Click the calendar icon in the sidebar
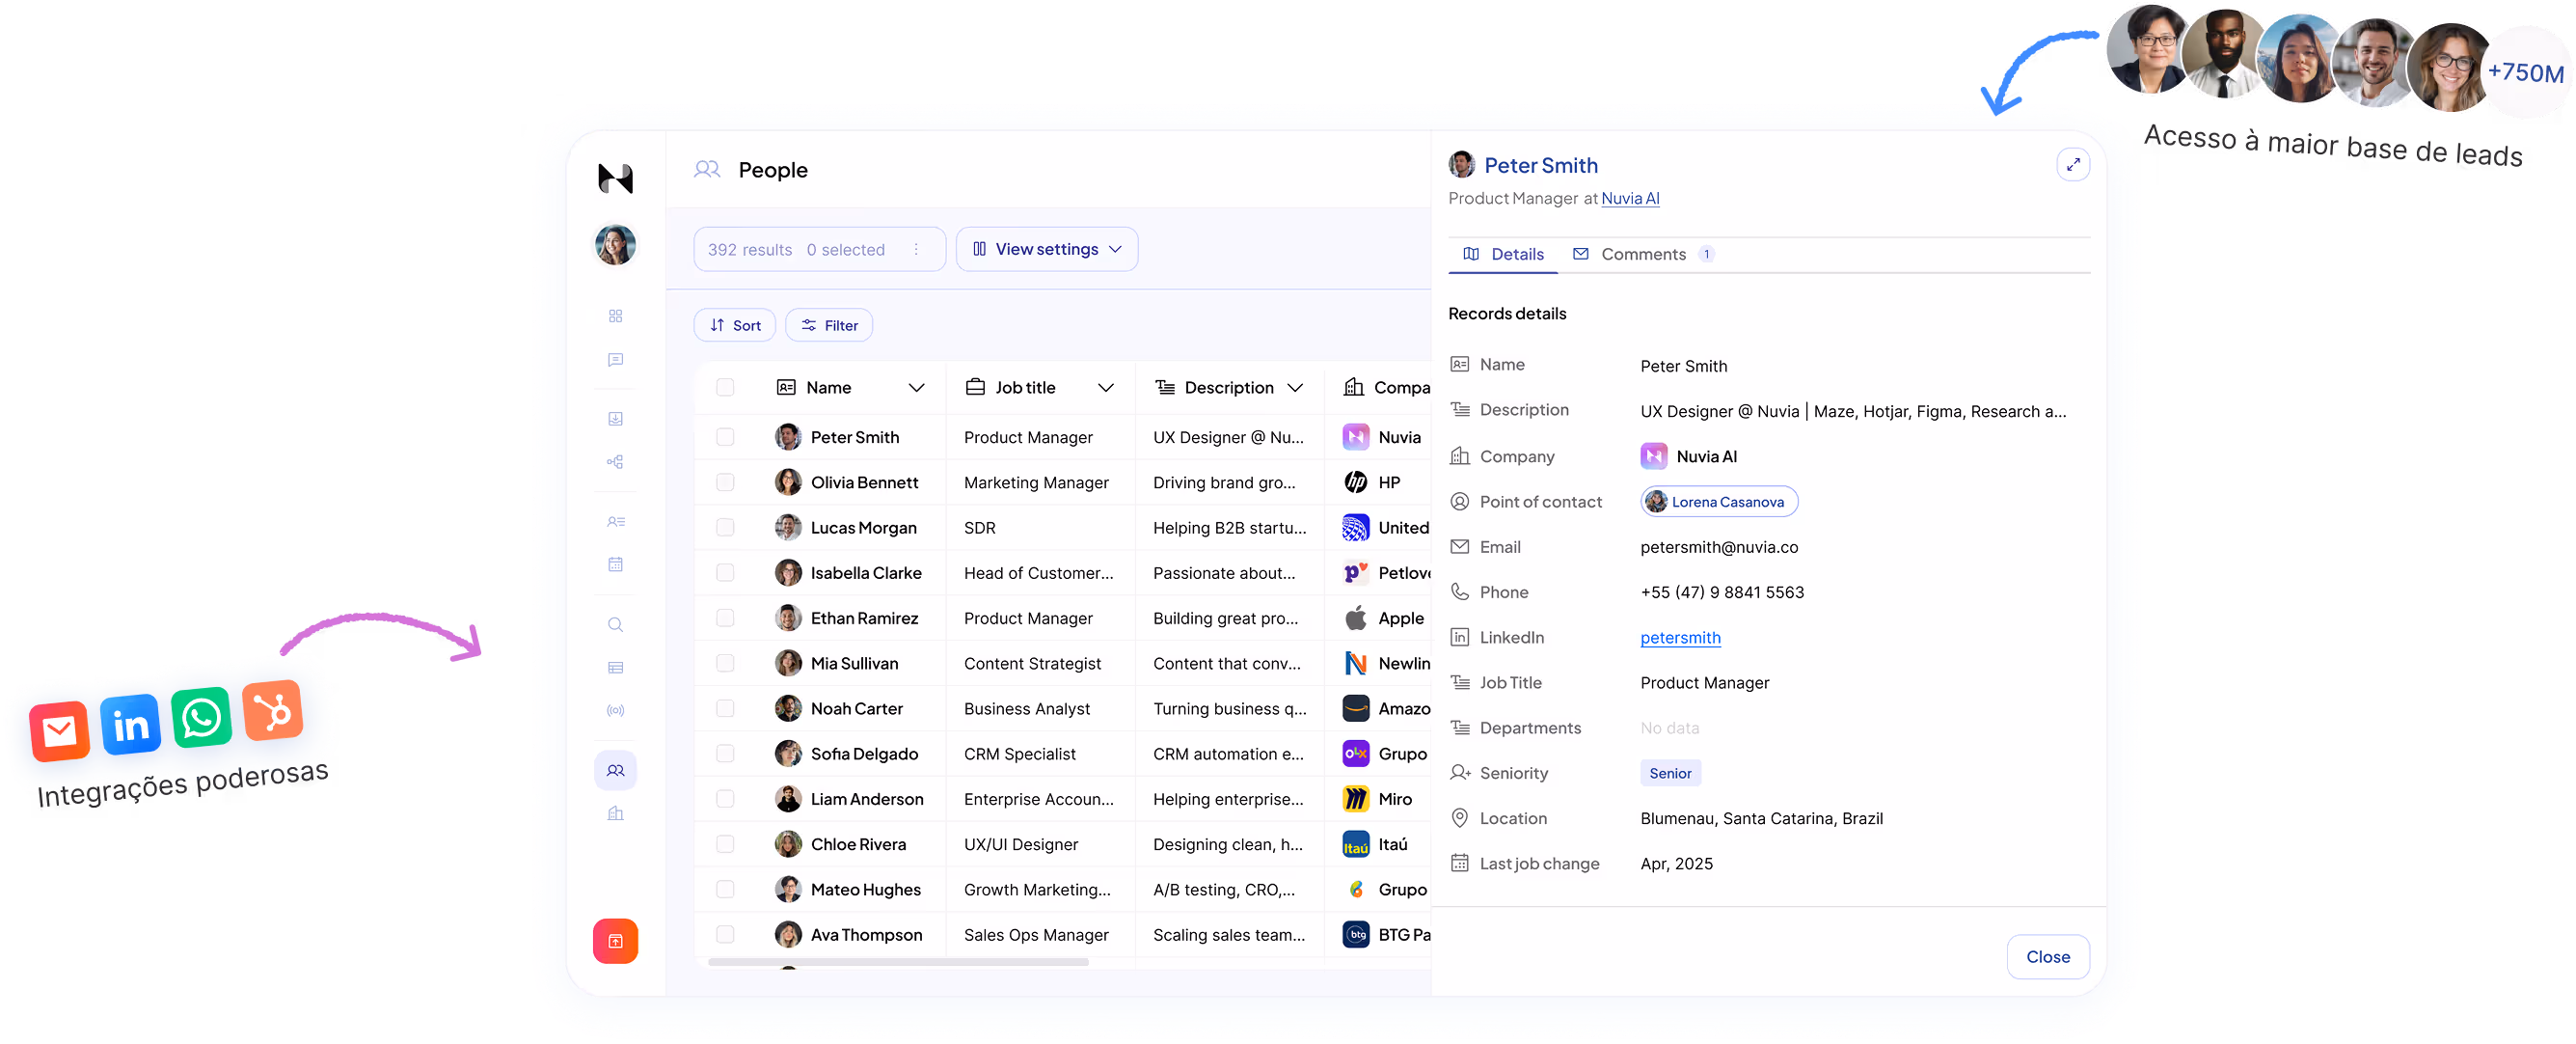 click(x=615, y=564)
